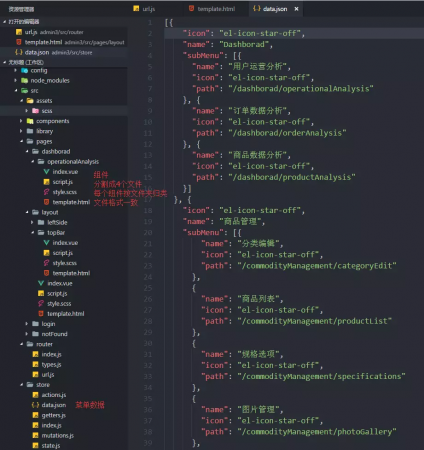
Task: Click line number 20 in the gutter
Action: (148, 233)
